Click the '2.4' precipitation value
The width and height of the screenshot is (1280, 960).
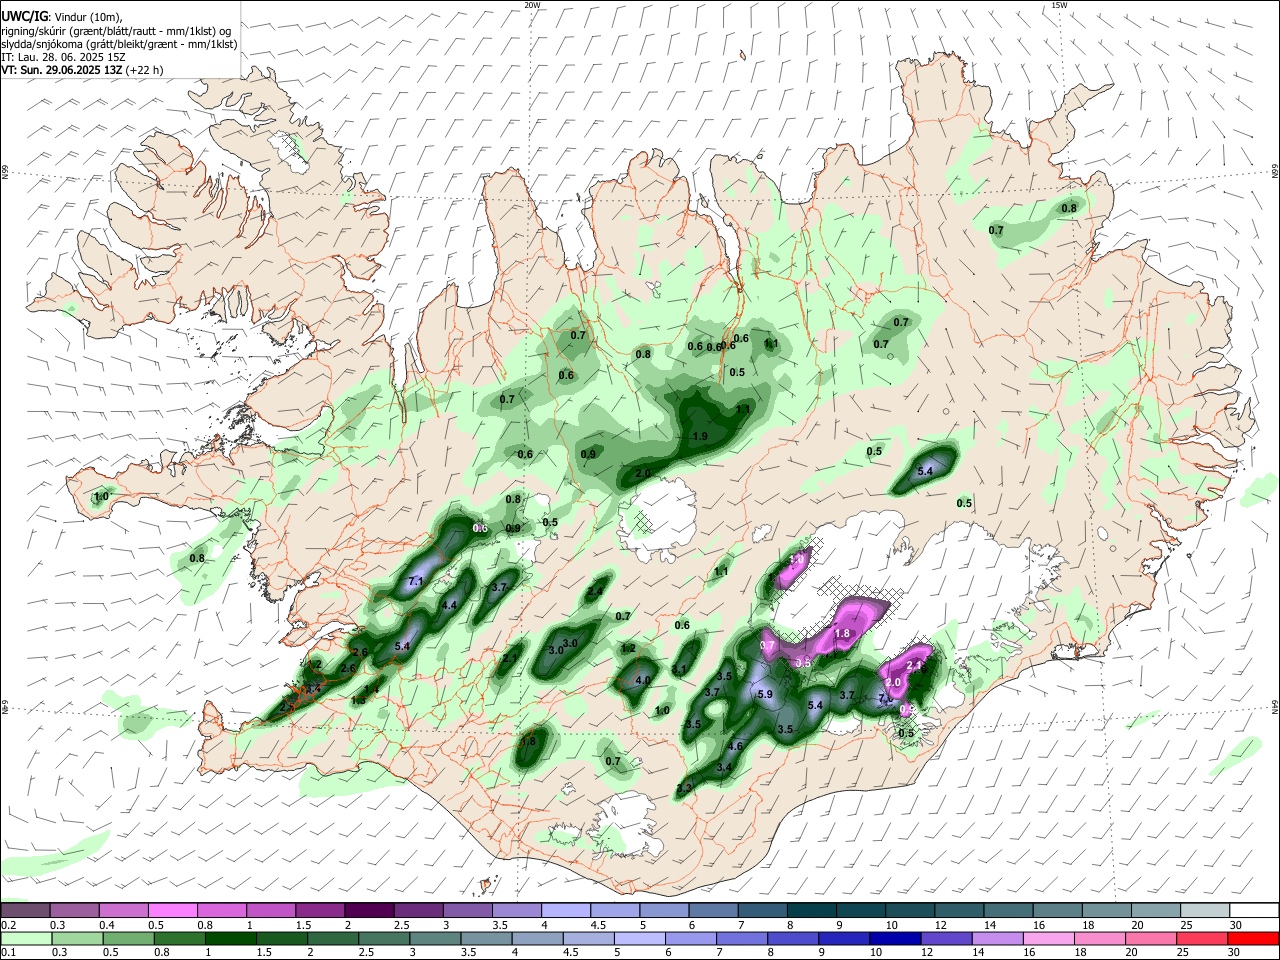595,592
